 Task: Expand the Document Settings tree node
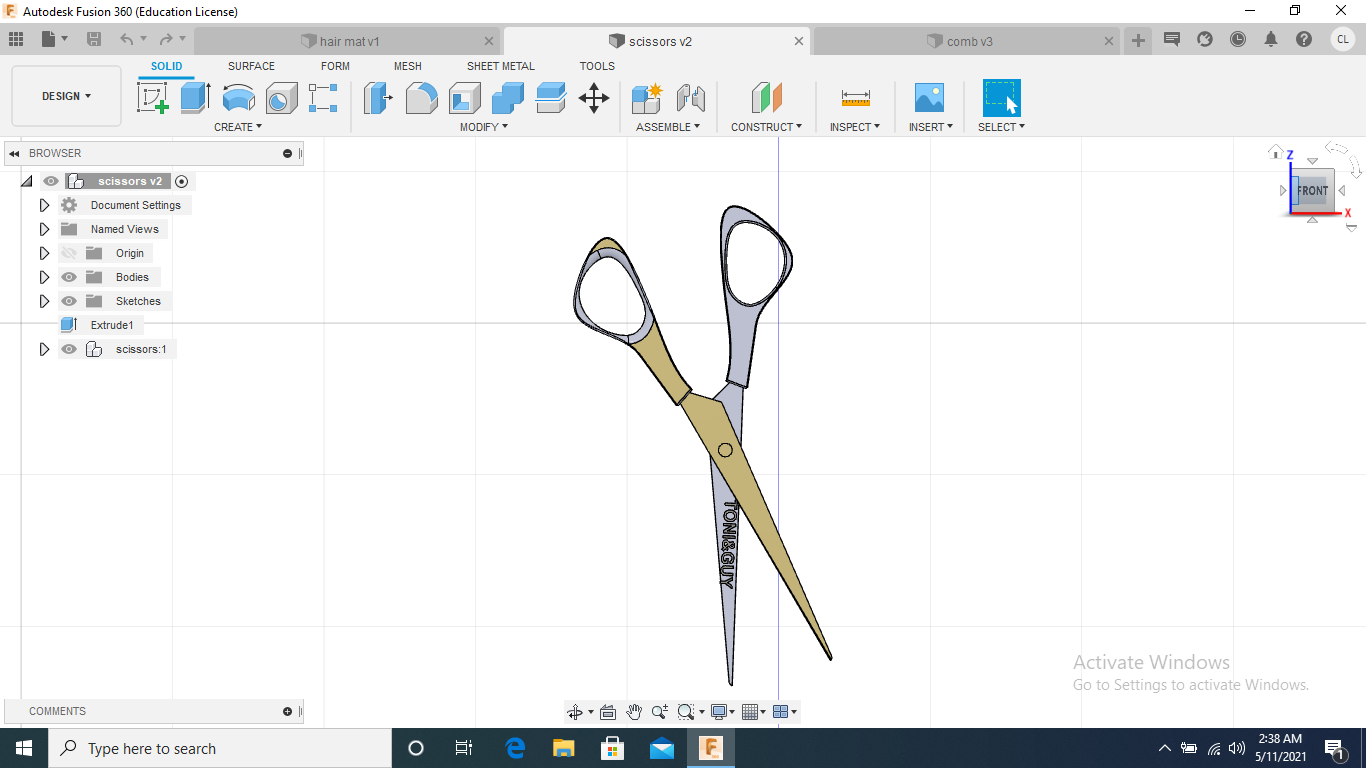coord(44,205)
